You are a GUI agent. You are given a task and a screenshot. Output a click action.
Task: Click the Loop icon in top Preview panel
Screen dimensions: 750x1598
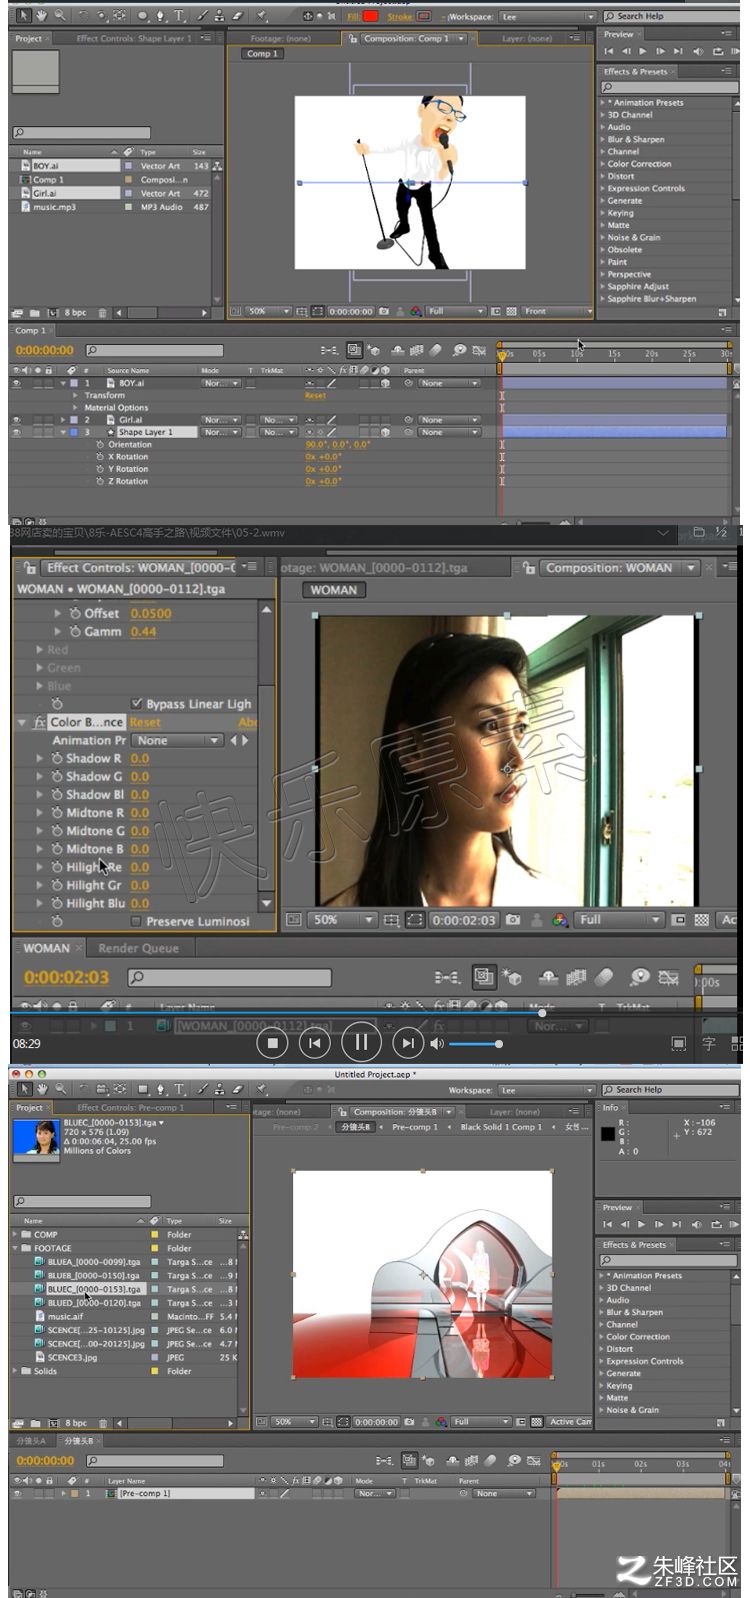(716, 51)
